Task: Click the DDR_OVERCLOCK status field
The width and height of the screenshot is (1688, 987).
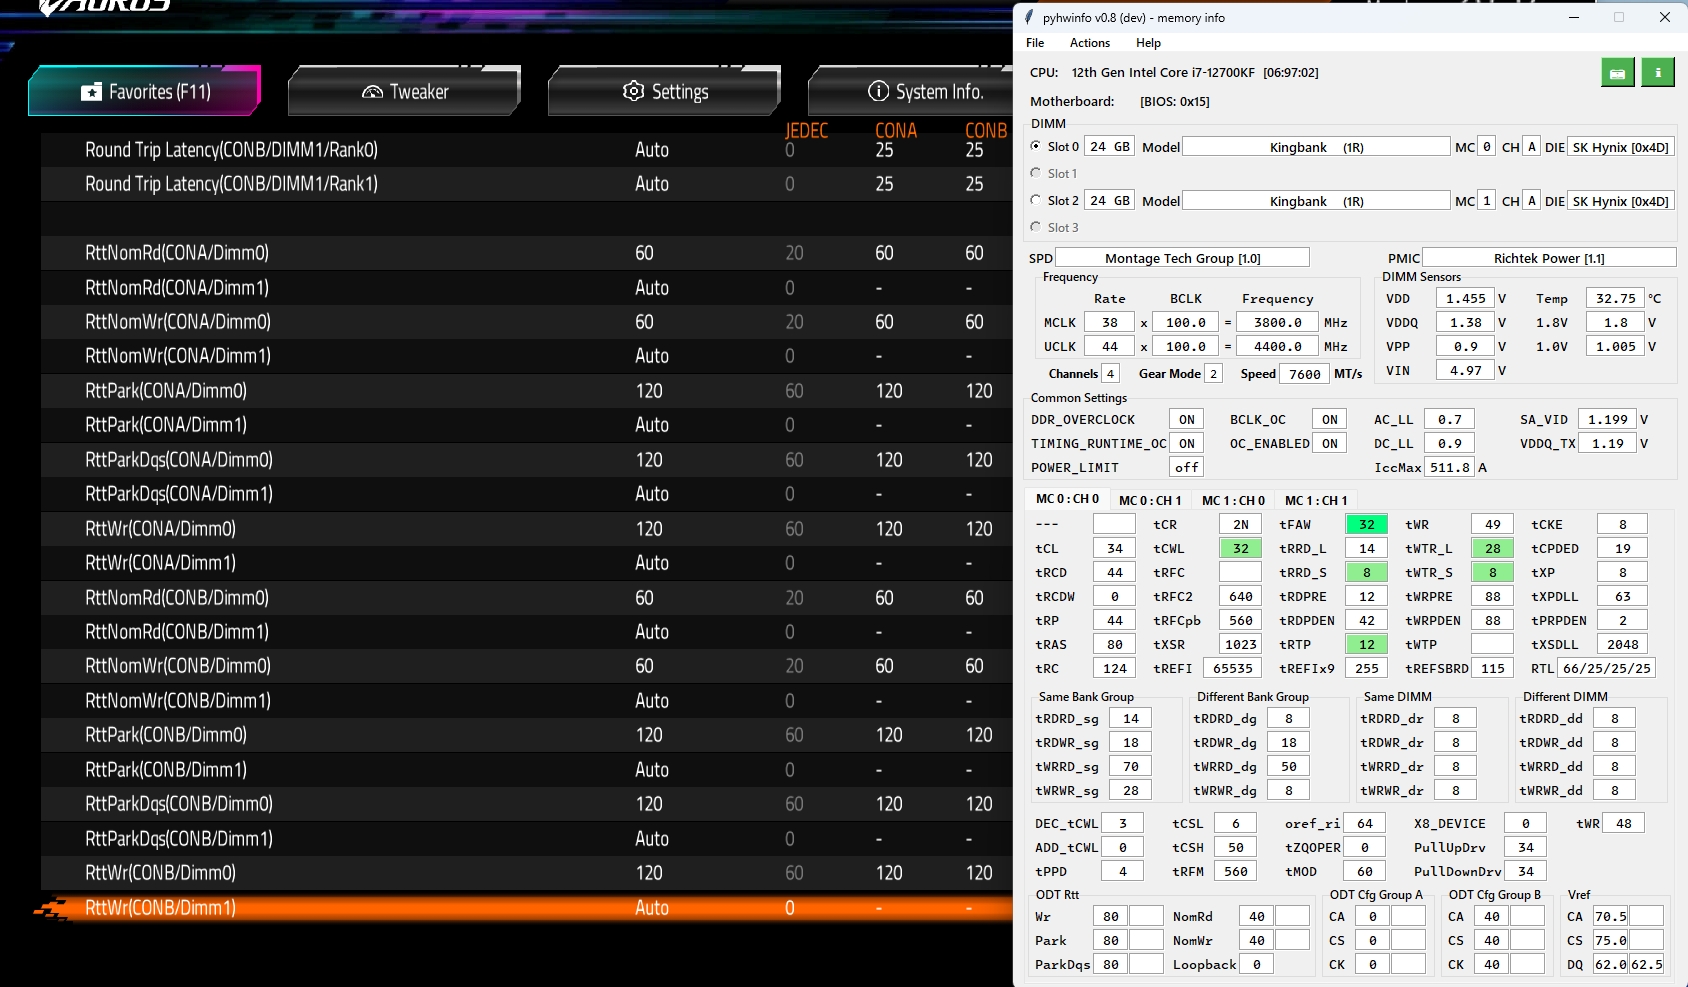Action: [x=1186, y=419]
